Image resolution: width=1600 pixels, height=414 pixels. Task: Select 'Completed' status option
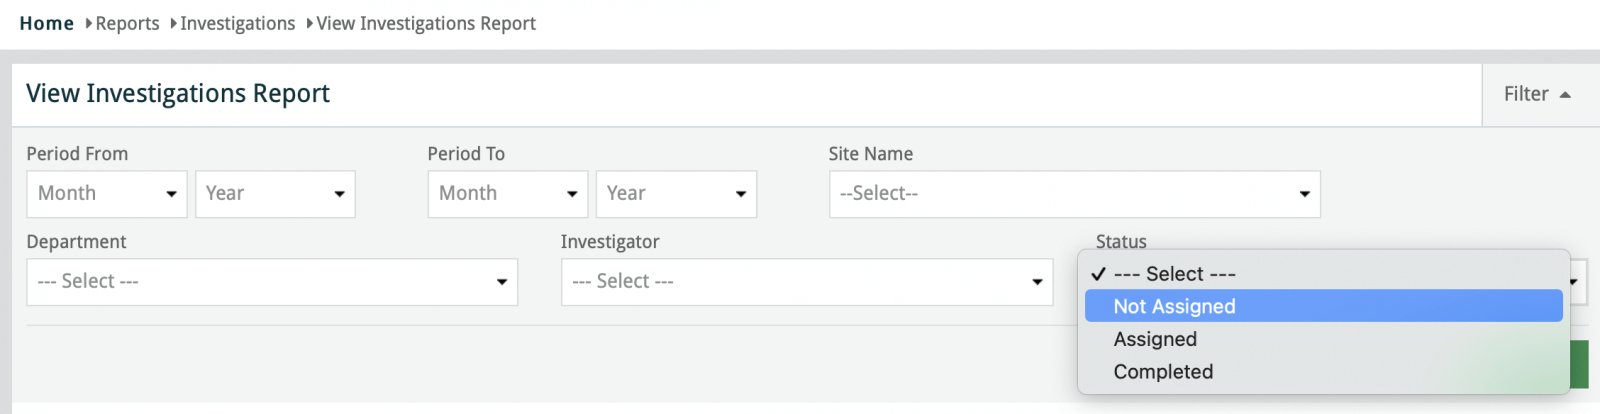click(1163, 372)
